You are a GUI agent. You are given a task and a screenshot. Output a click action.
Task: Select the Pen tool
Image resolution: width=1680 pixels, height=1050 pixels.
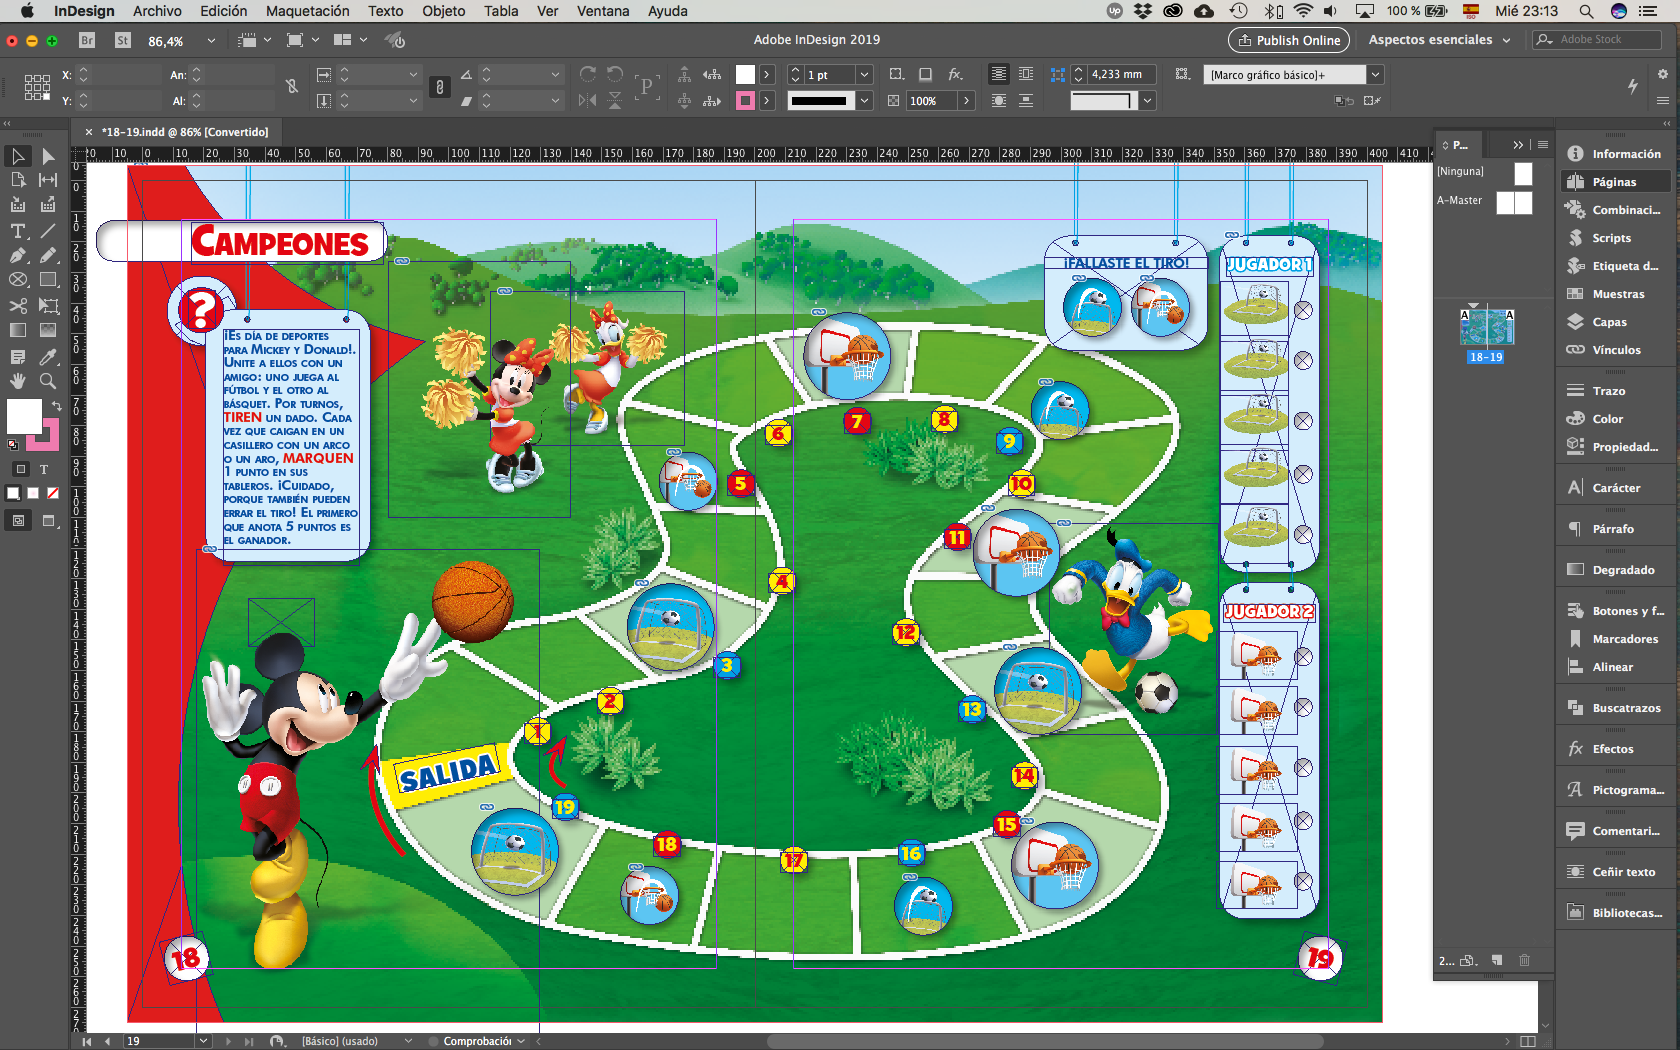point(18,255)
